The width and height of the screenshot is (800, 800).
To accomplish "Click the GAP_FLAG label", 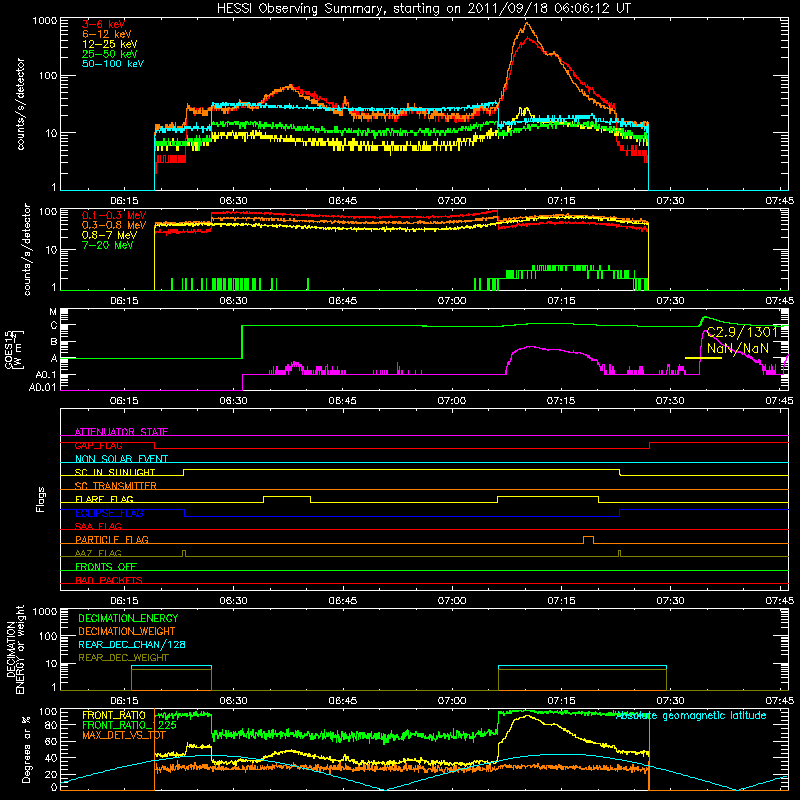I will pyautogui.click(x=98, y=445).
